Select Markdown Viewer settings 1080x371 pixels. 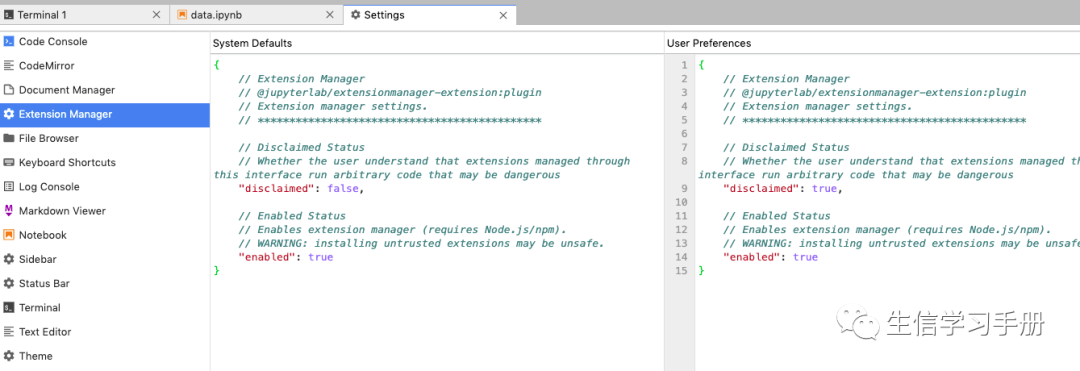[x=105, y=211]
